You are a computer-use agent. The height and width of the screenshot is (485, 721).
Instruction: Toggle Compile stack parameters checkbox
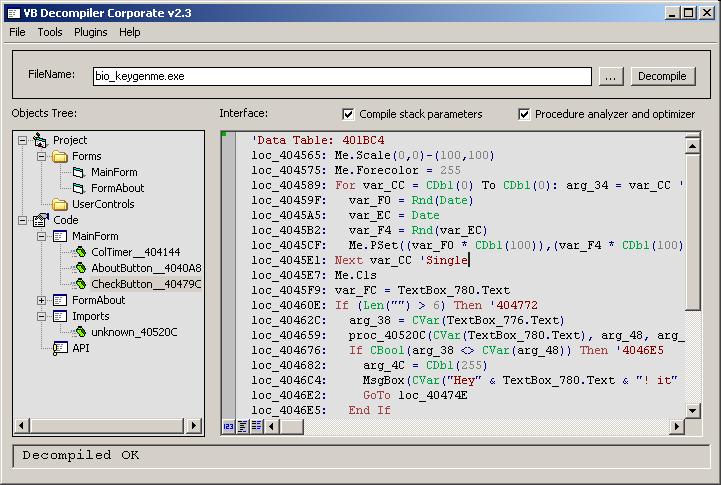(x=348, y=114)
